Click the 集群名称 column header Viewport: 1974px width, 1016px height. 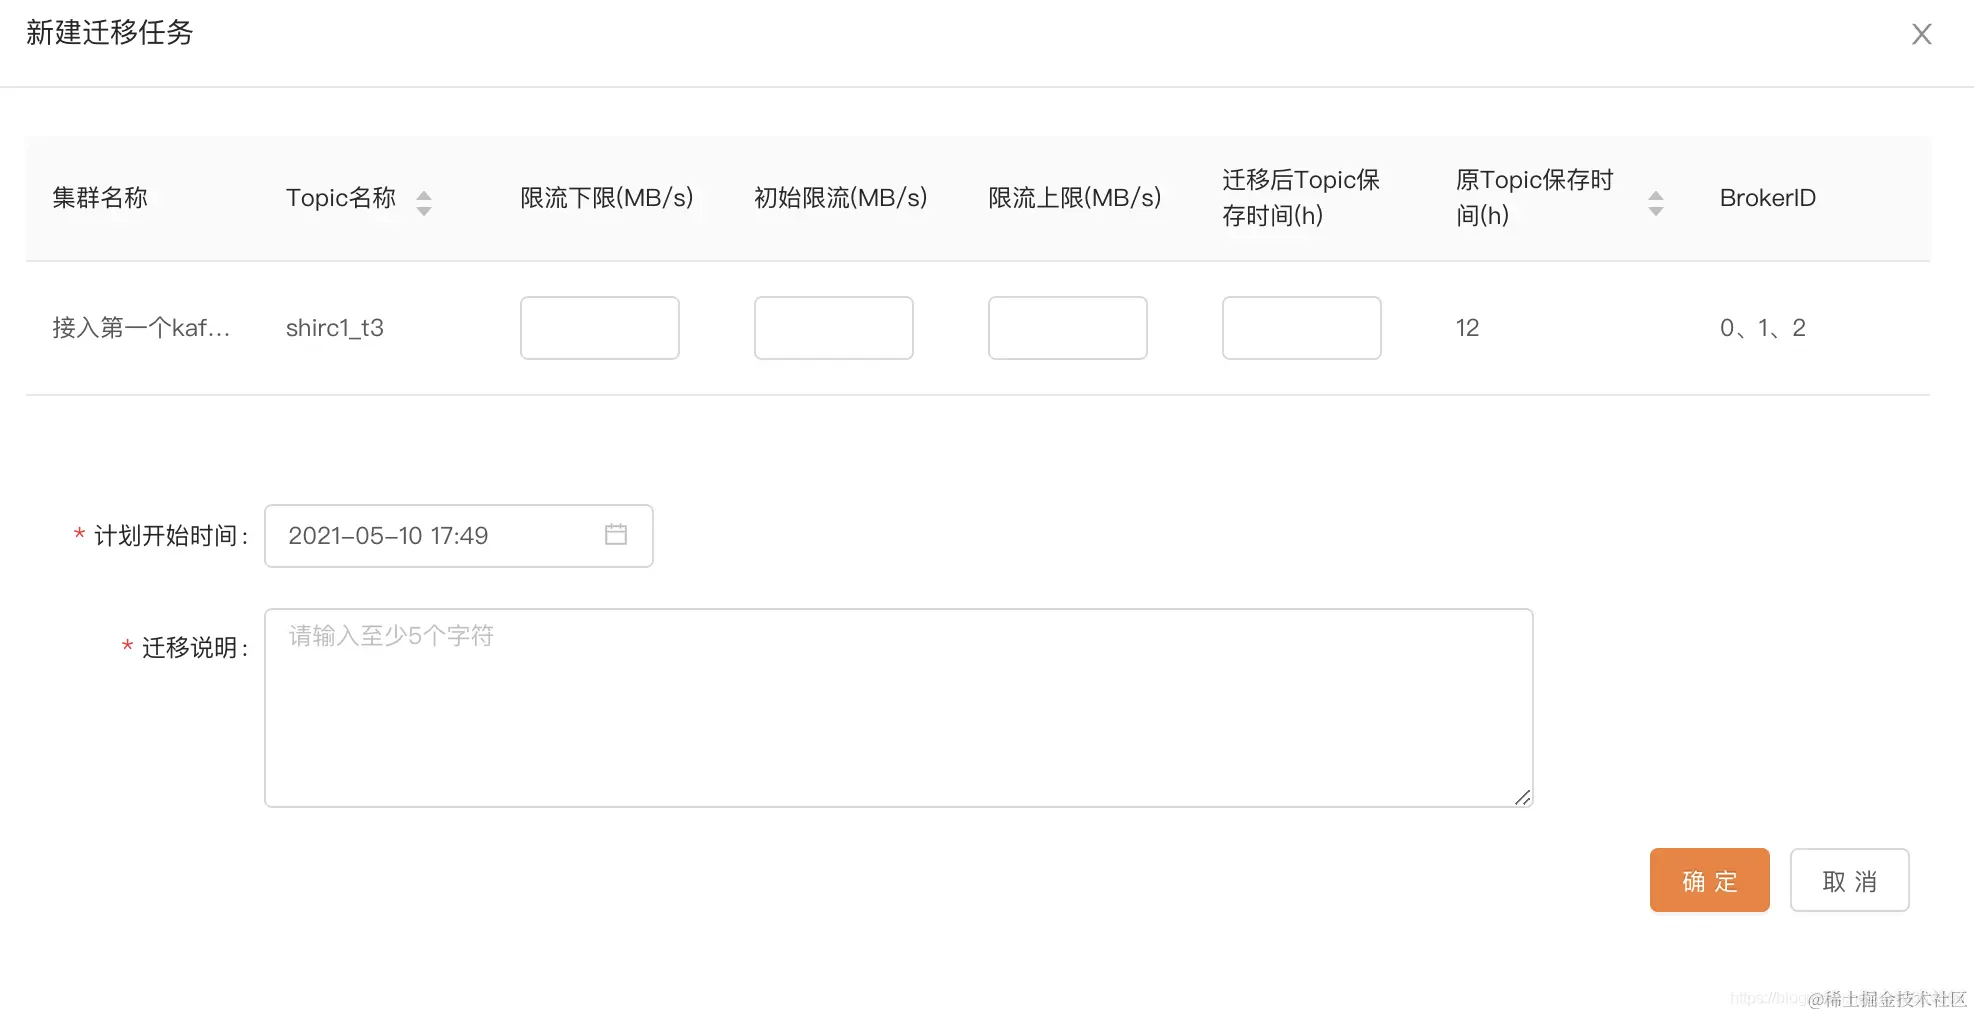coord(100,198)
